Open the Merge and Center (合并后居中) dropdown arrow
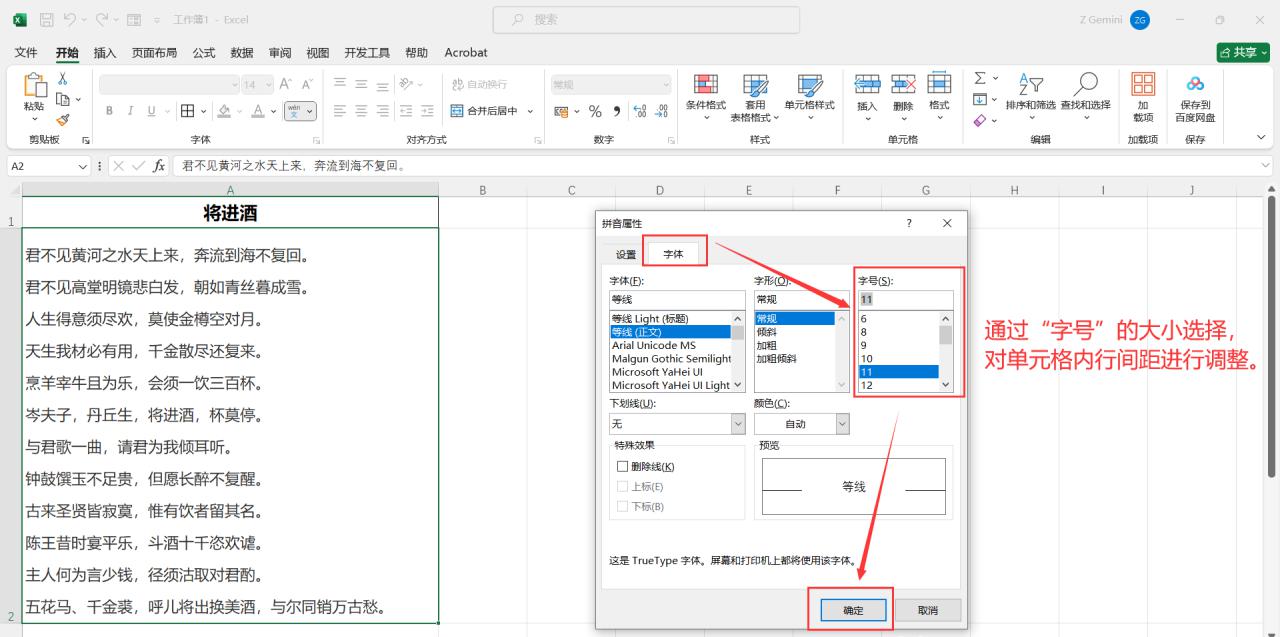The image size is (1280, 637). (x=530, y=111)
